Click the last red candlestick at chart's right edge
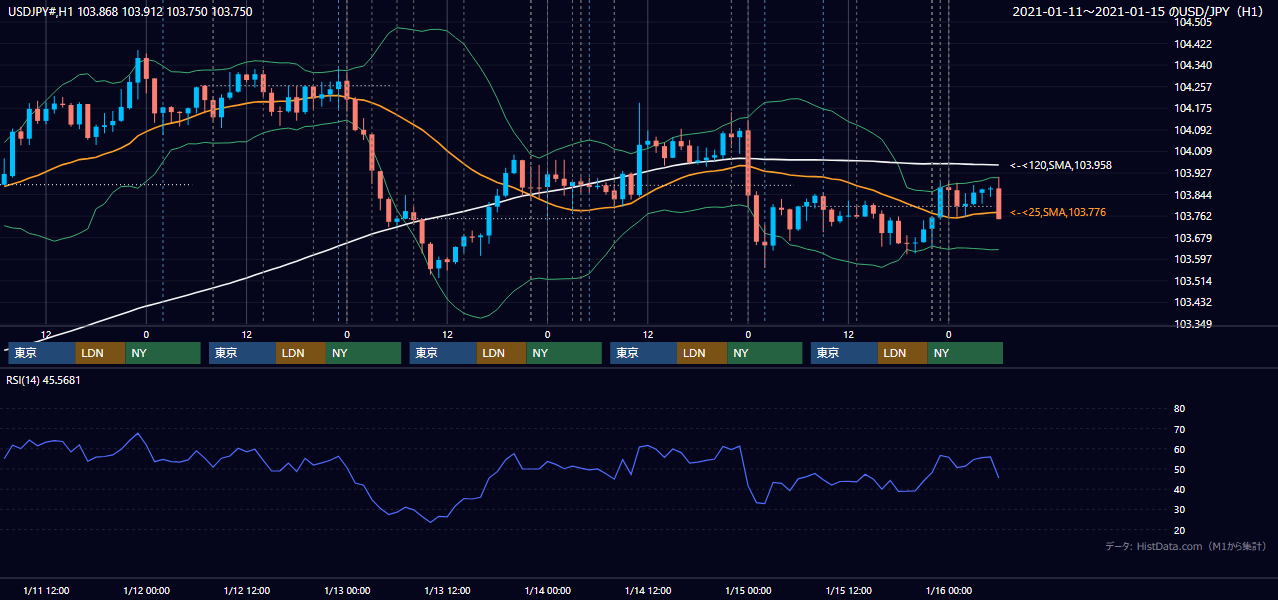Screen dimensions: 1278x600 point(998,203)
